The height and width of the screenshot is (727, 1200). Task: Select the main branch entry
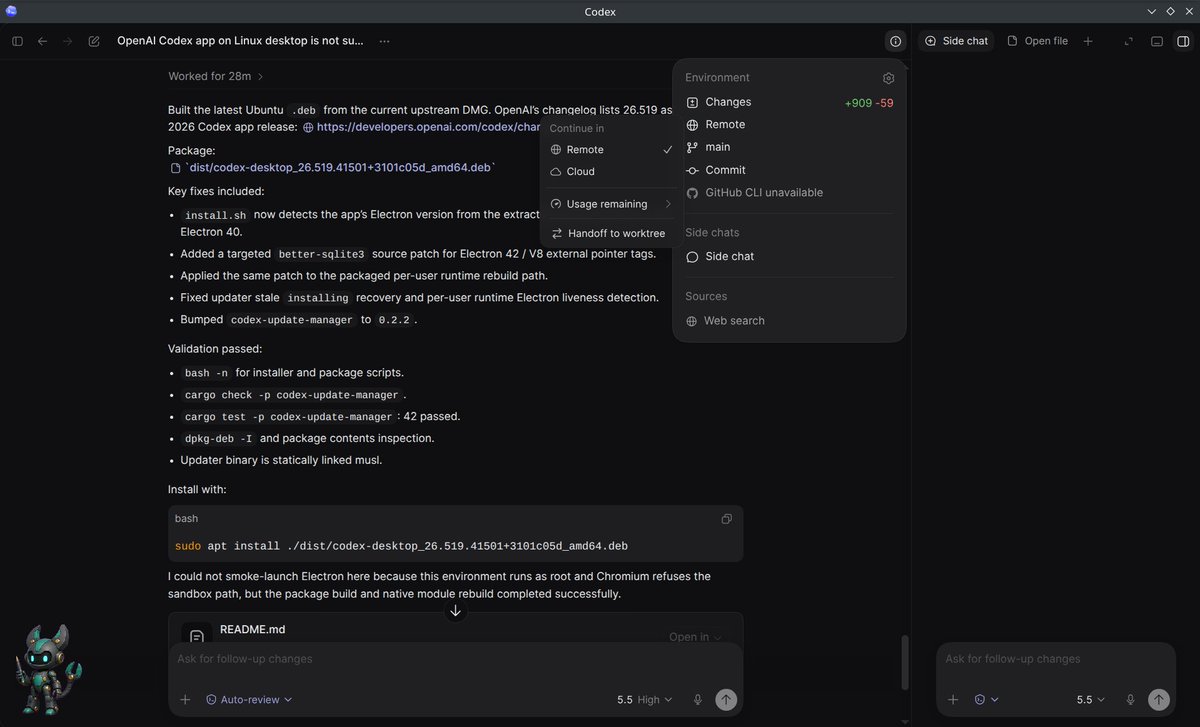[717, 147]
